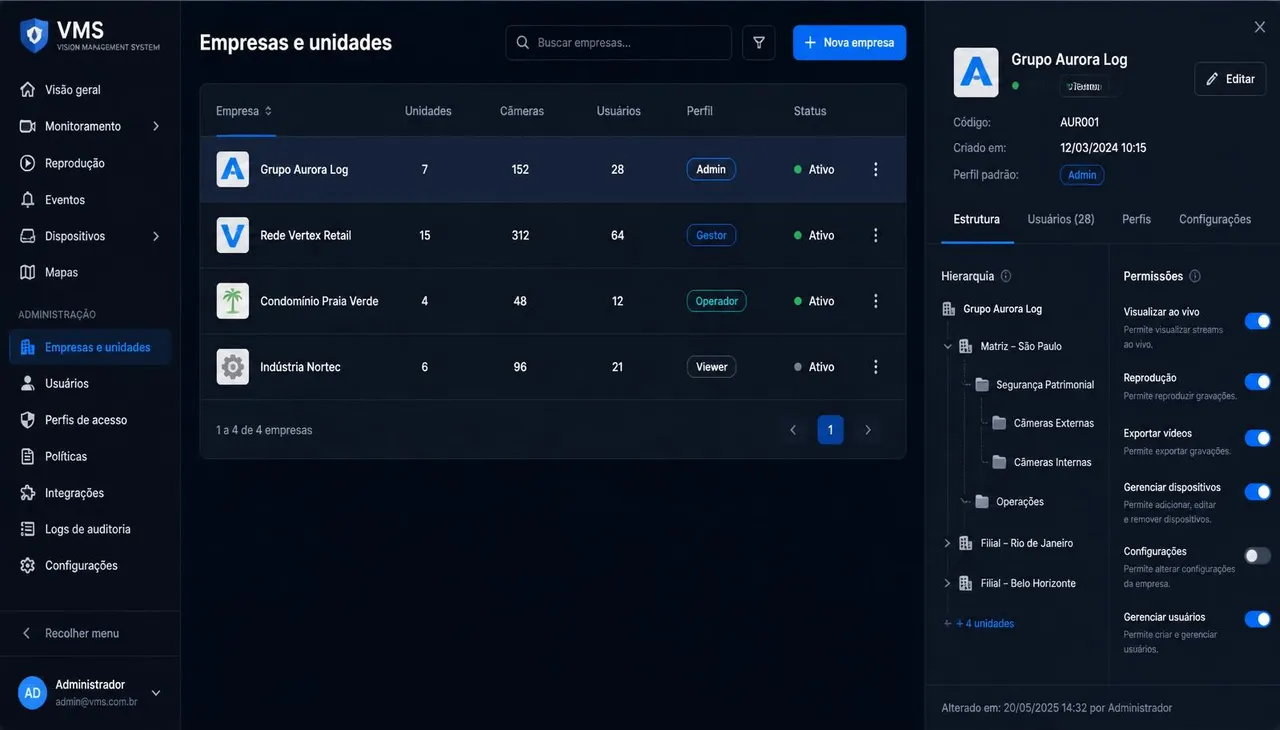Collapse the Matriz – São Paulo node

tap(948, 347)
